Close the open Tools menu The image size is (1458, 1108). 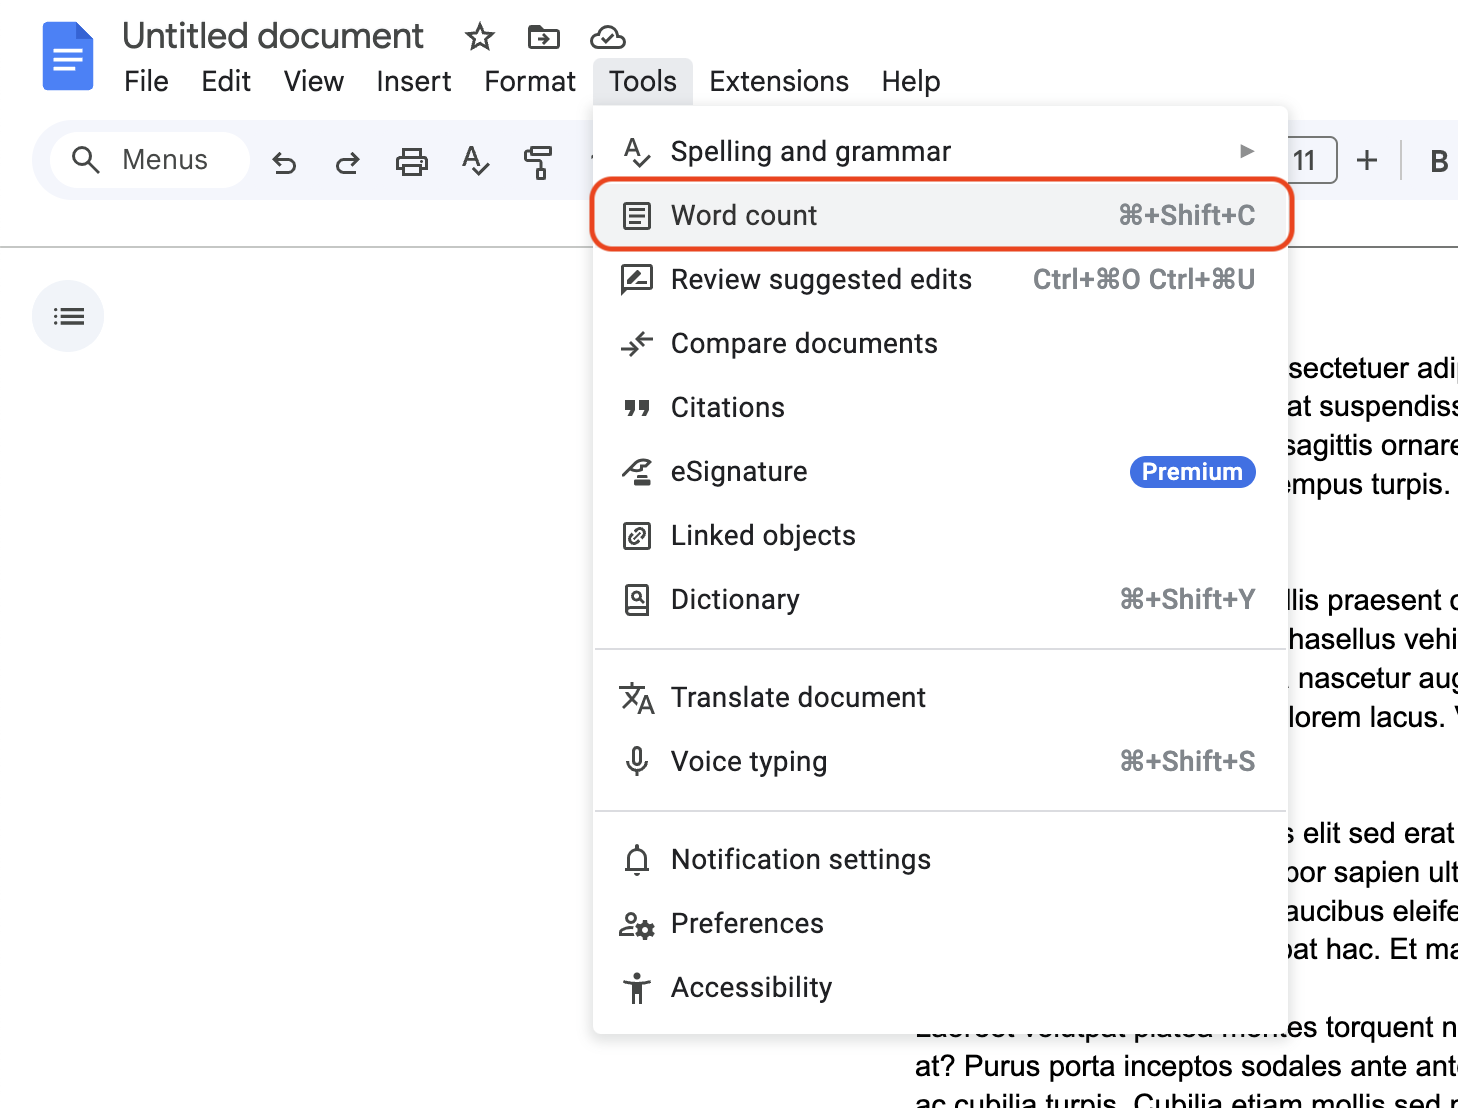click(643, 81)
